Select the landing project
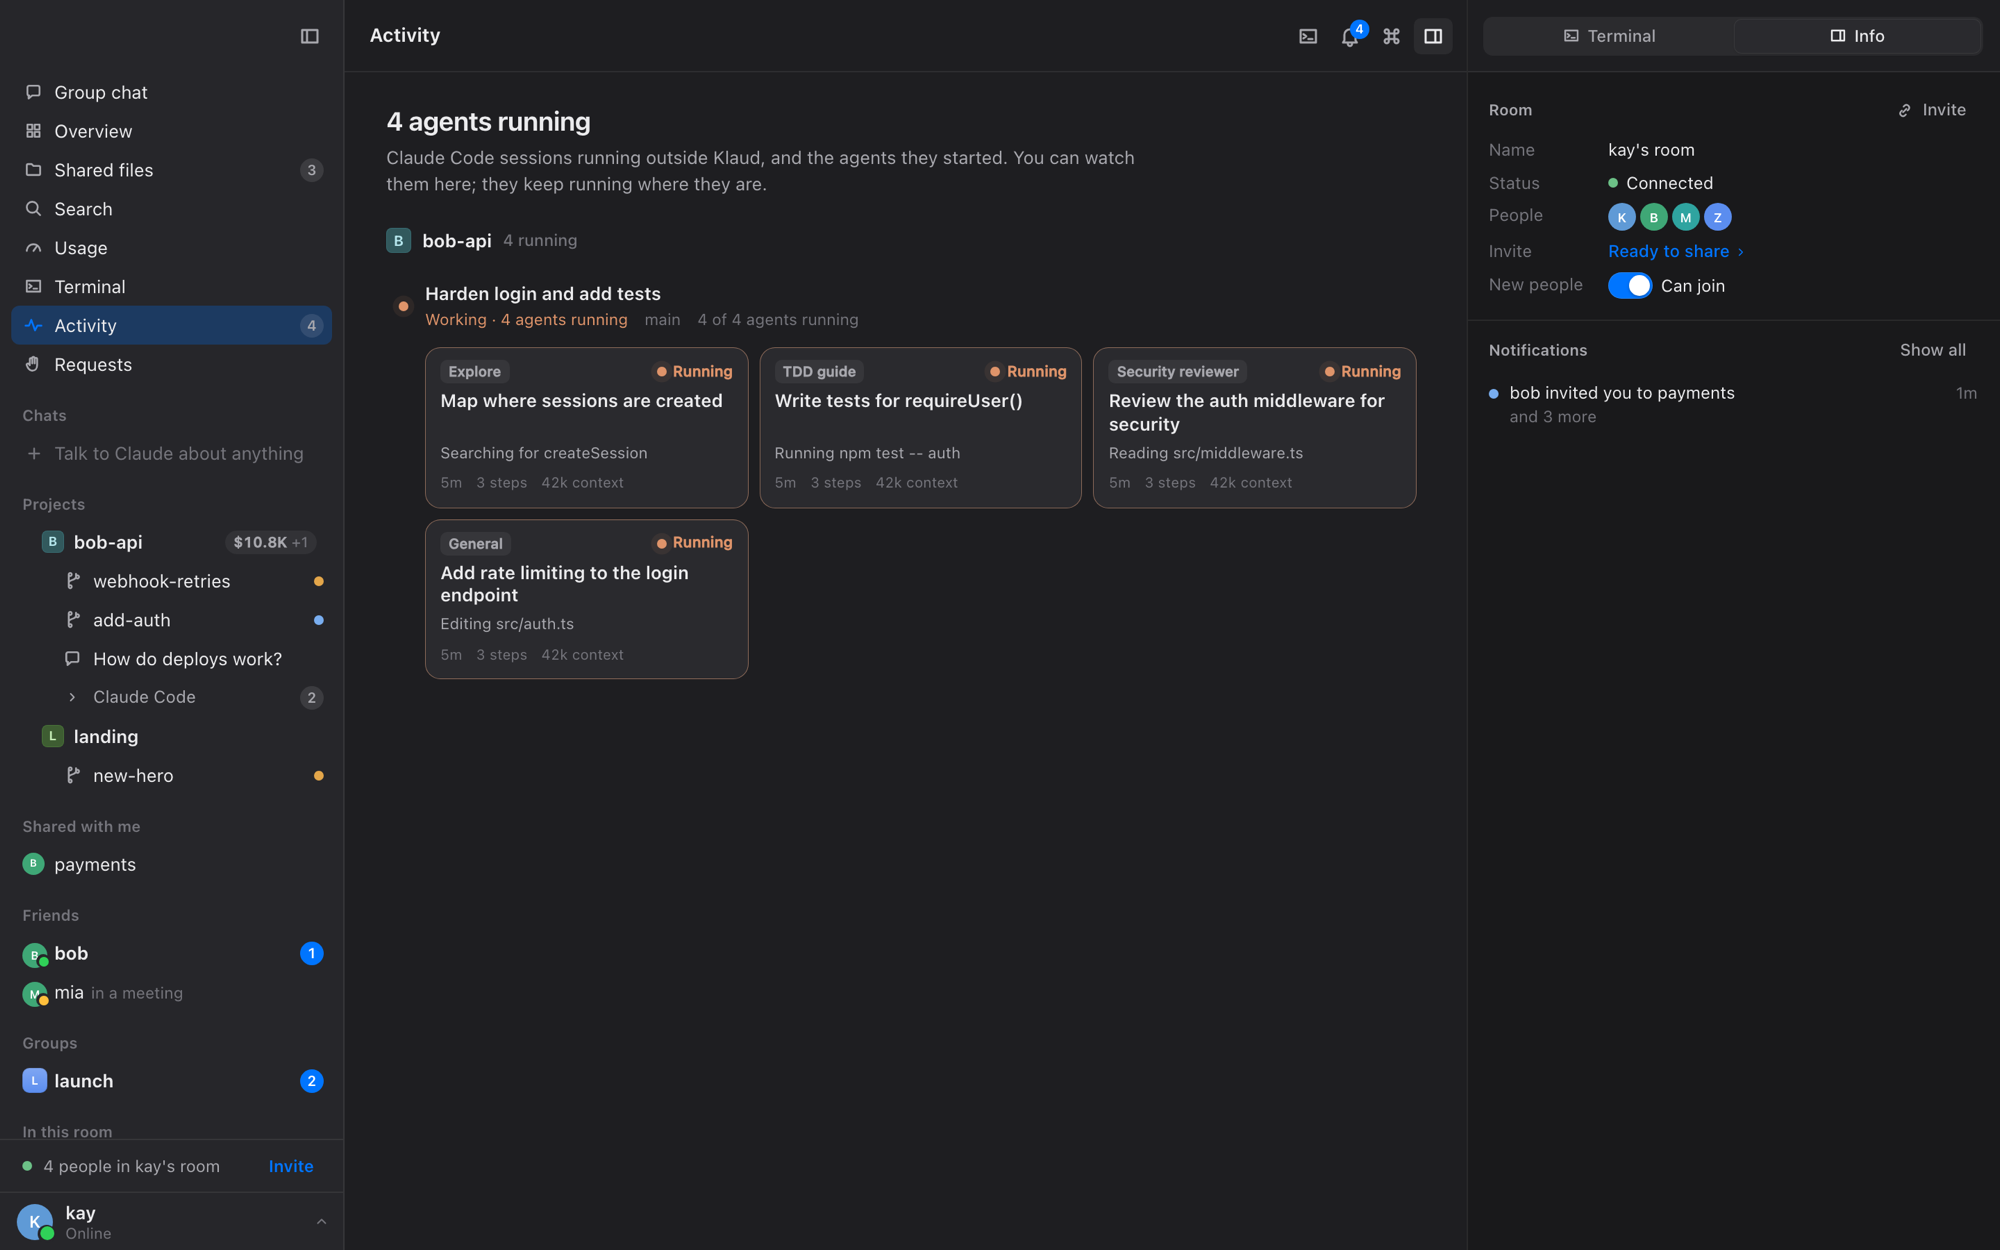 point(171,736)
